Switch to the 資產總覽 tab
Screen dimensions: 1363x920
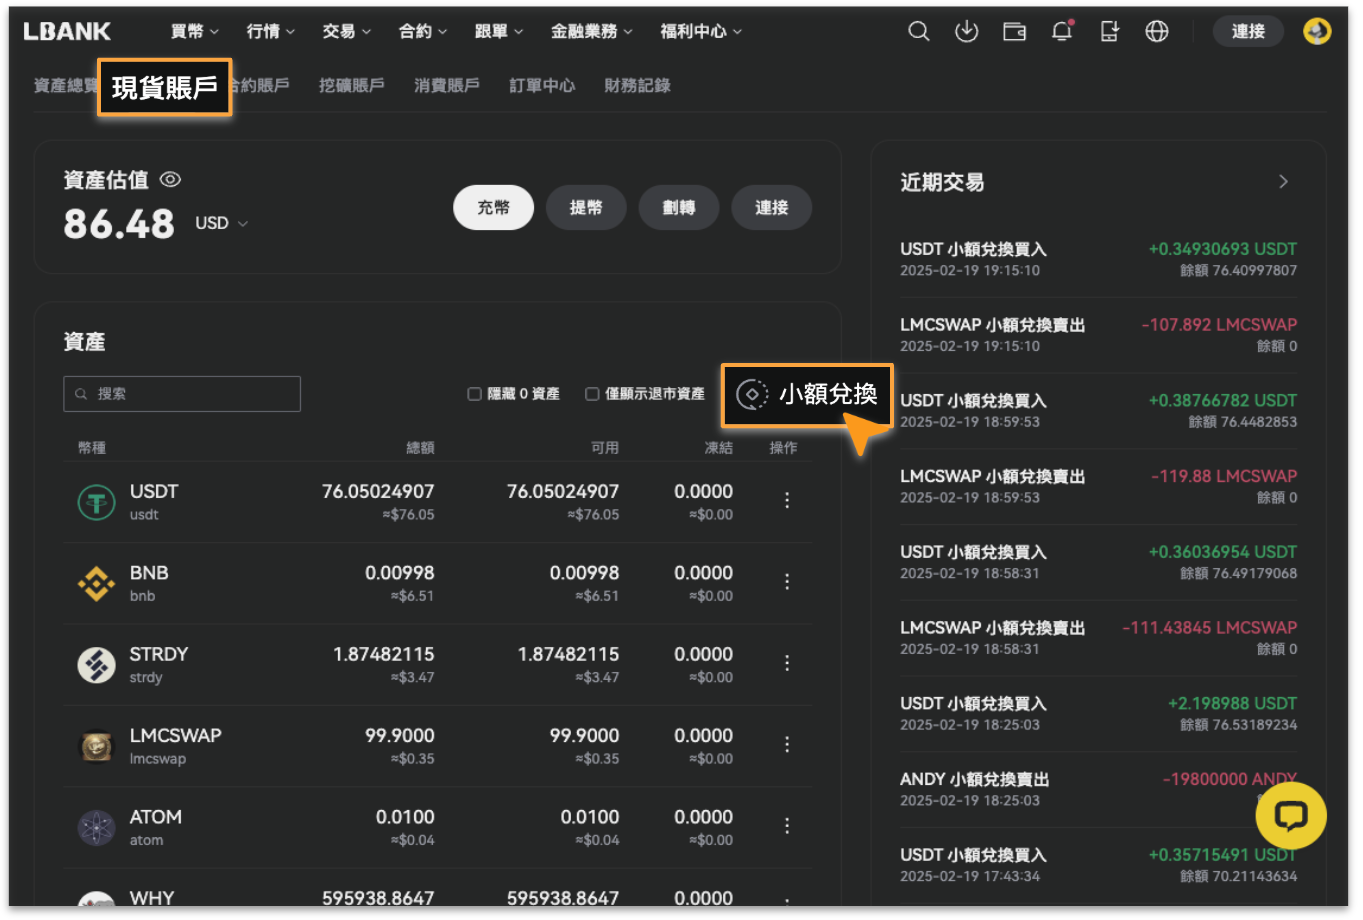tap(65, 86)
